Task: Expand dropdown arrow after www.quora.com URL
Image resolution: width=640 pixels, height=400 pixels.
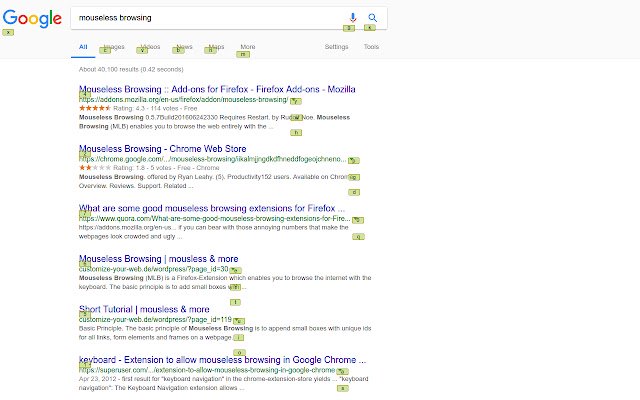Action: 356,219
